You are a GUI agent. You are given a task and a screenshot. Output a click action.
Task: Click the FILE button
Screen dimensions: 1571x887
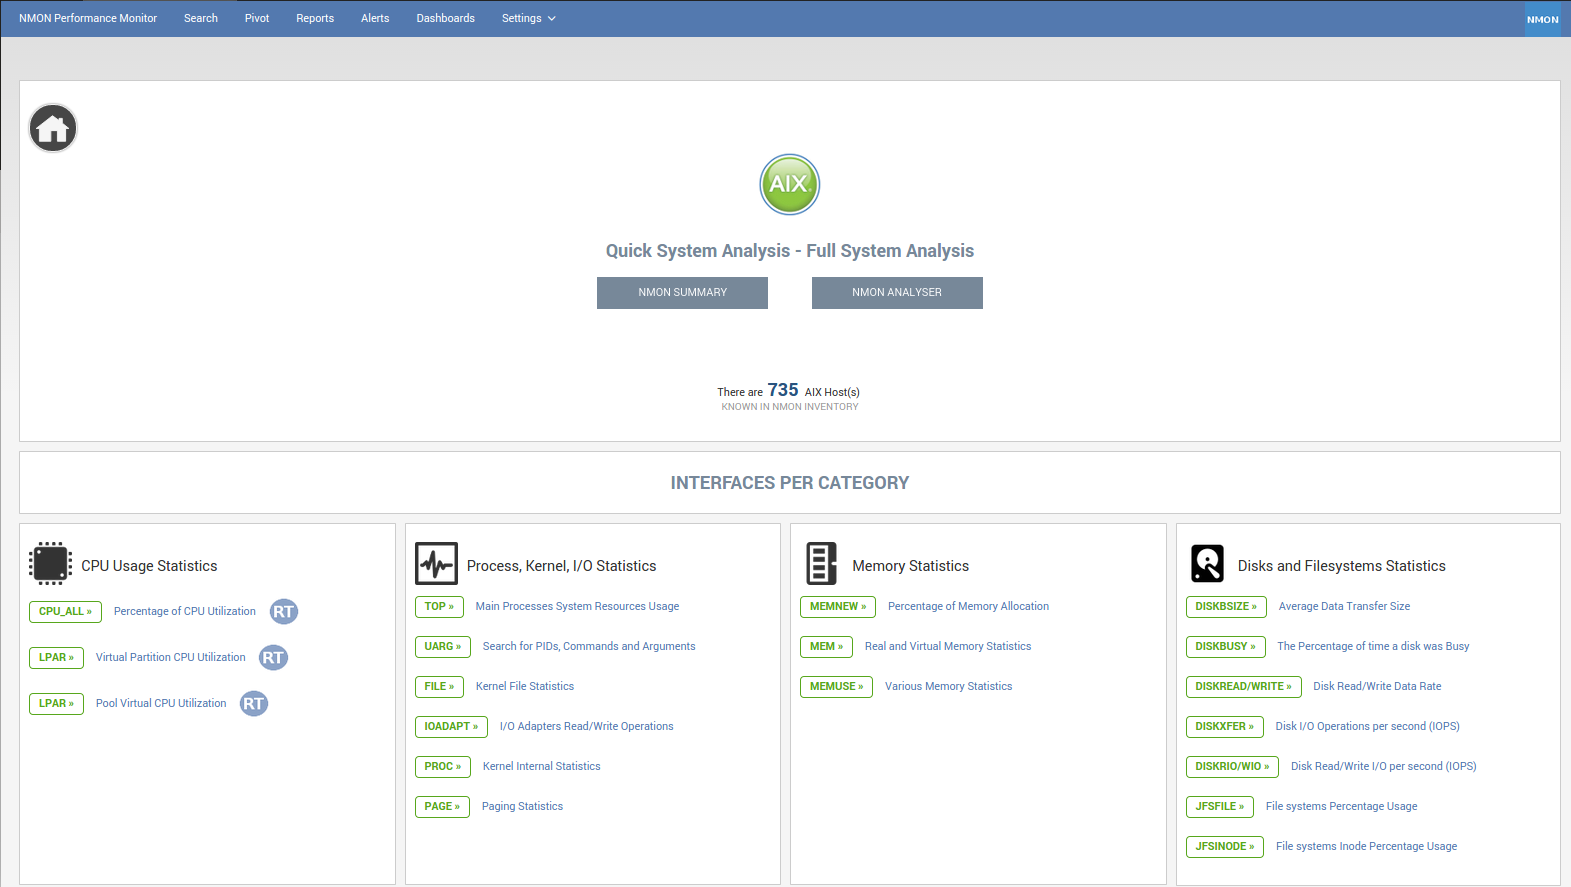tap(439, 687)
